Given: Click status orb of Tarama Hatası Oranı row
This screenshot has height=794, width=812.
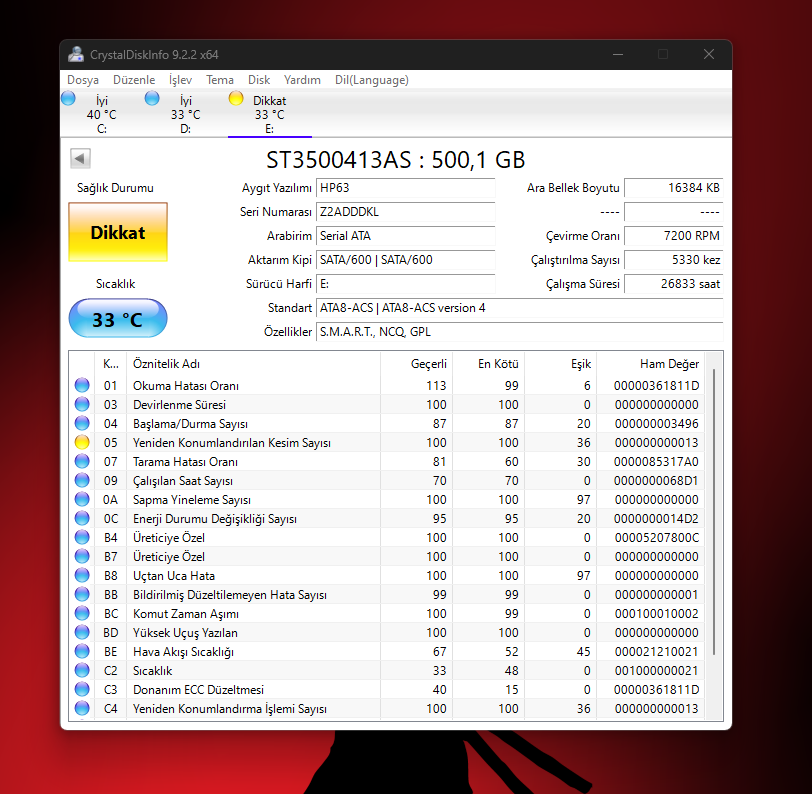Looking at the screenshot, I should click(x=82, y=461).
